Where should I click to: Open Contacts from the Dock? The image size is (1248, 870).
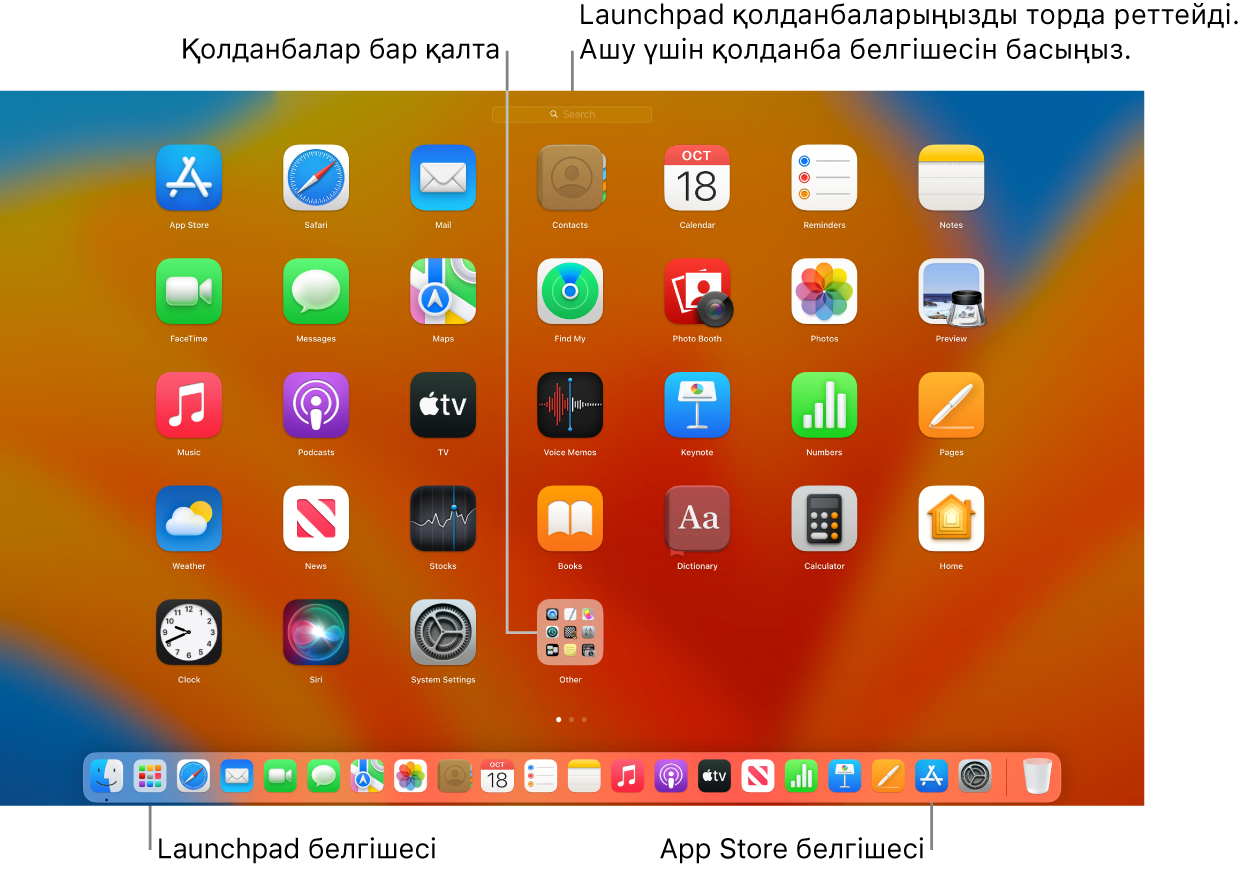[x=454, y=776]
